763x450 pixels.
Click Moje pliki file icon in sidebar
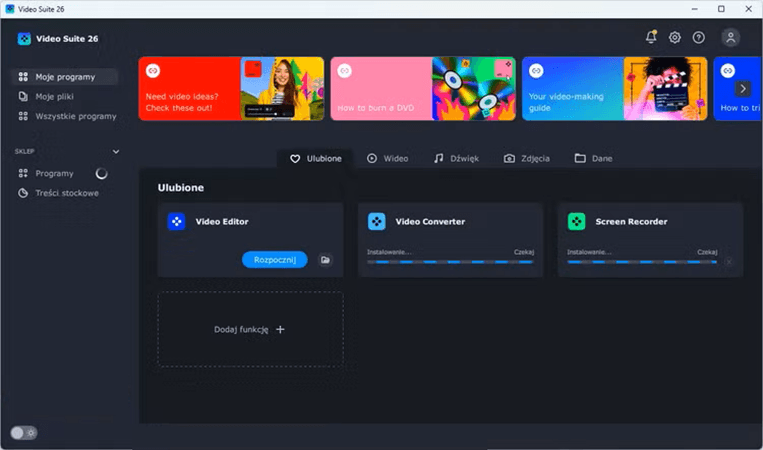point(23,96)
